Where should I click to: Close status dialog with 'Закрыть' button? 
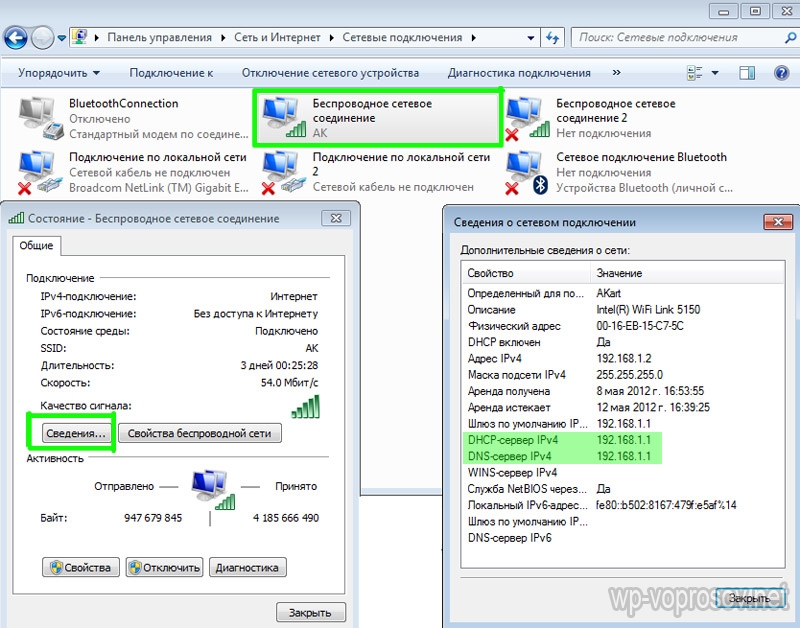[x=311, y=612]
